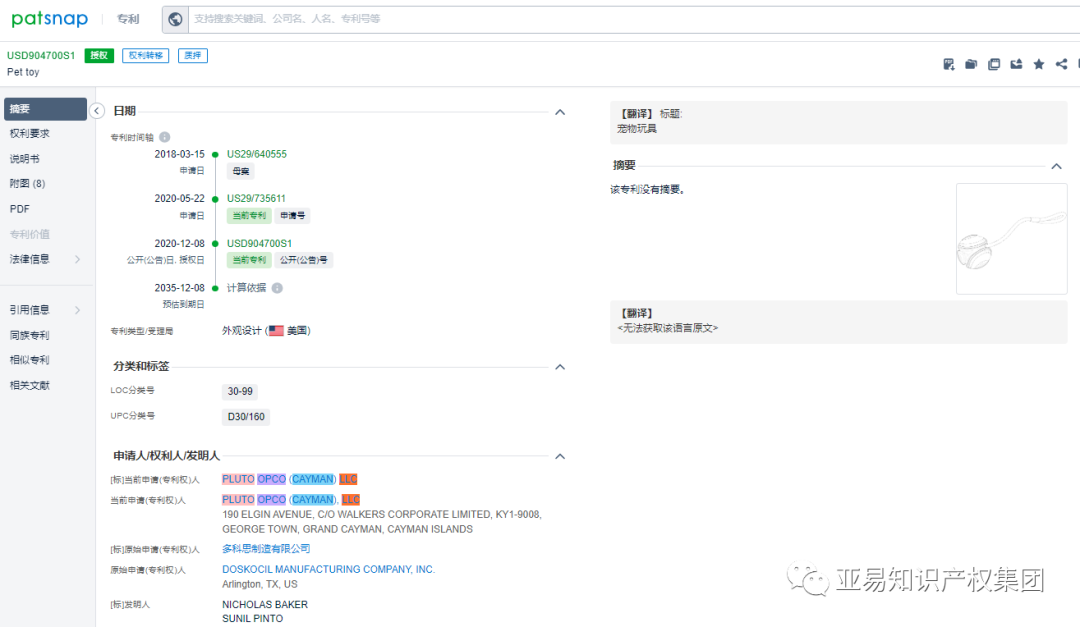Click standardized assignee PLUTO OPCO (CAYMAN) LLC
This screenshot has height=627, width=1080.
pyautogui.click(x=289, y=480)
